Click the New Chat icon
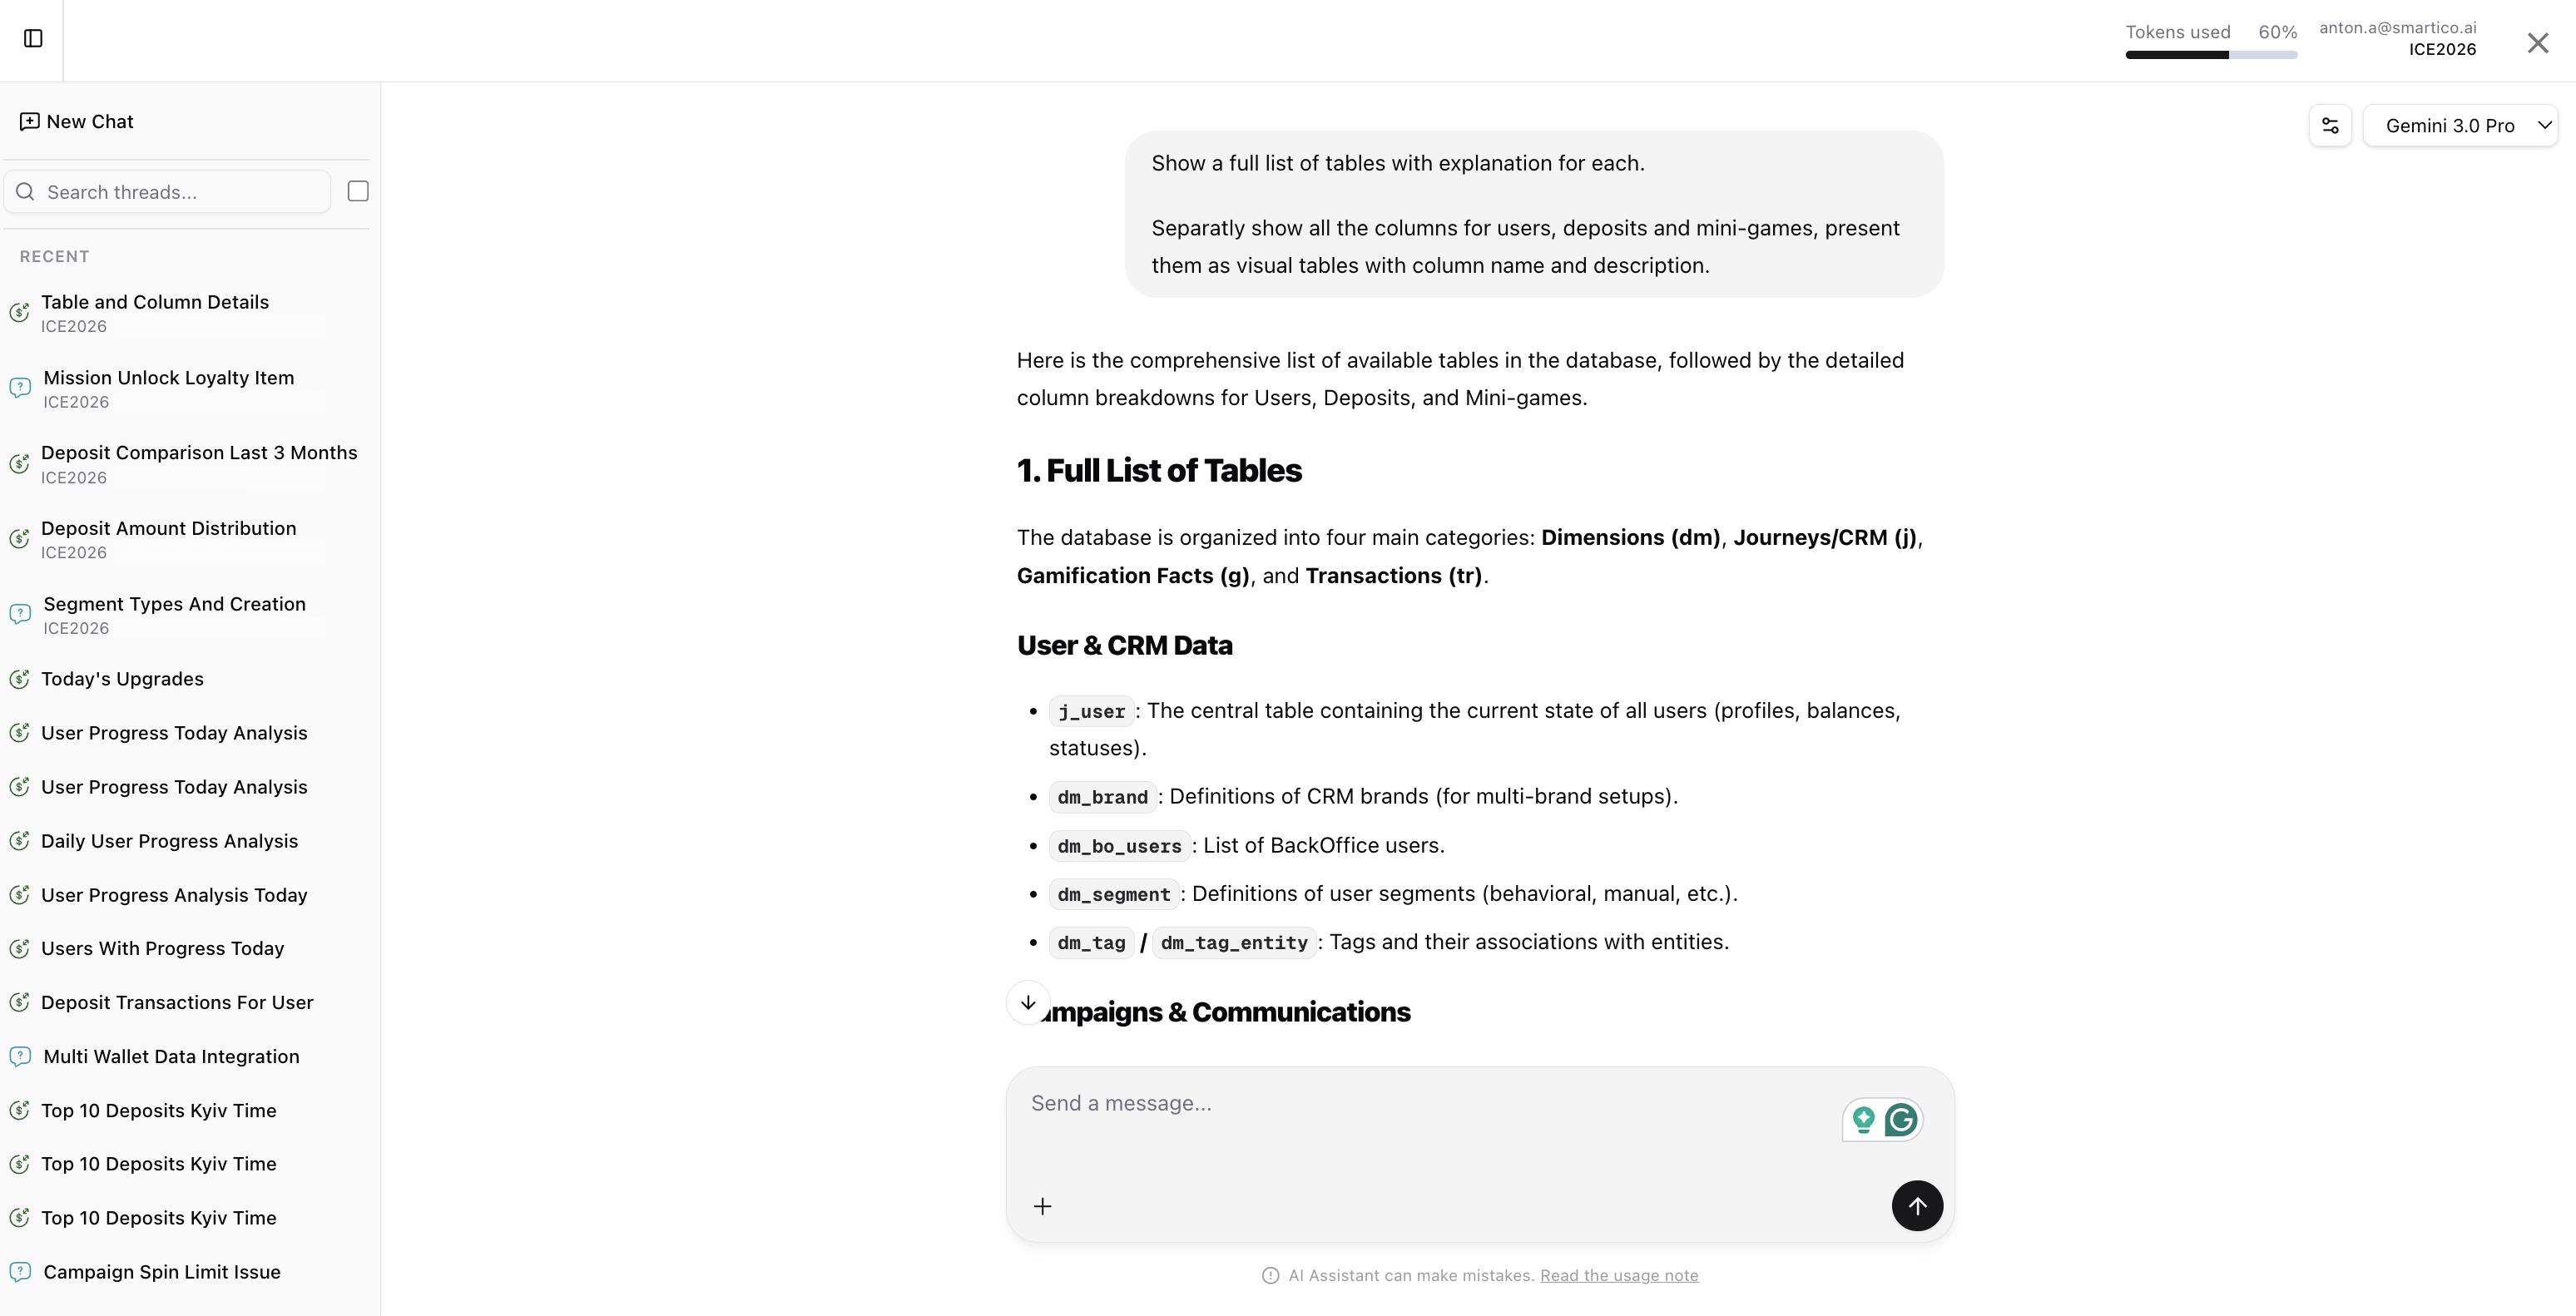Screen dimensions: 2576x1316 coord(30,121)
